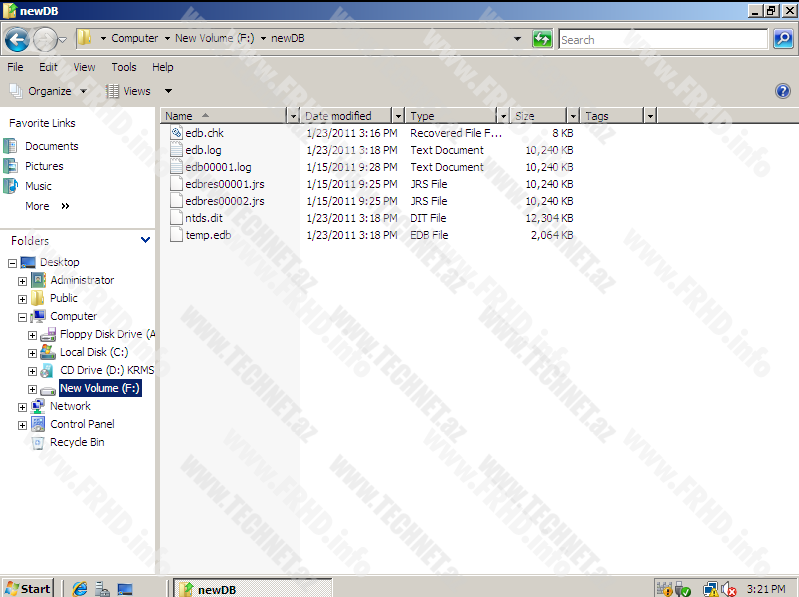Open the Name column filter dropdown
The image size is (799, 597).
pos(293,116)
